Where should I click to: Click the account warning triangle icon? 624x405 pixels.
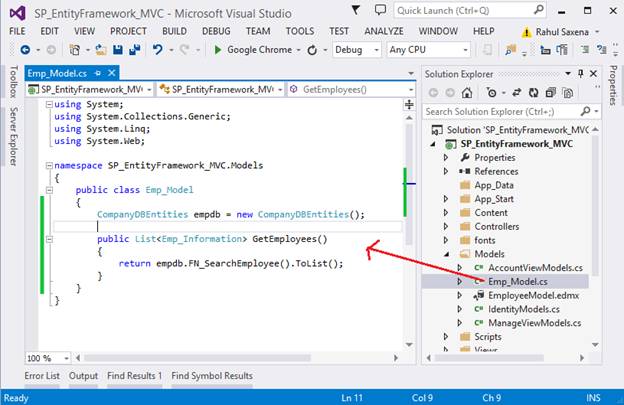click(x=526, y=32)
